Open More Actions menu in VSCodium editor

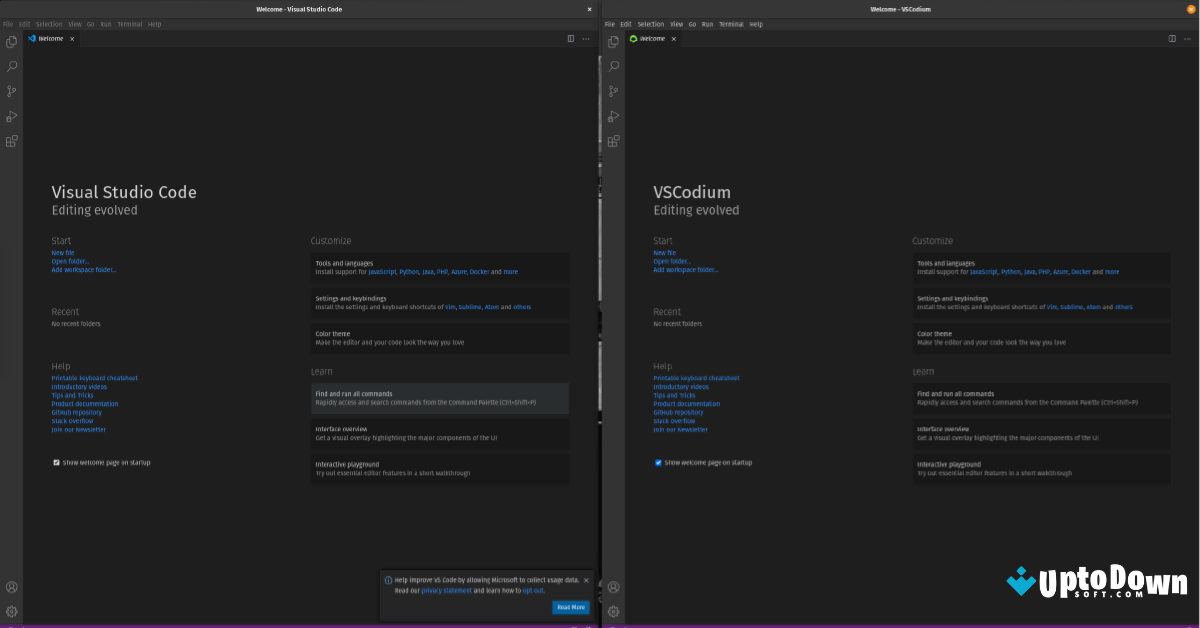click(1186, 38)
